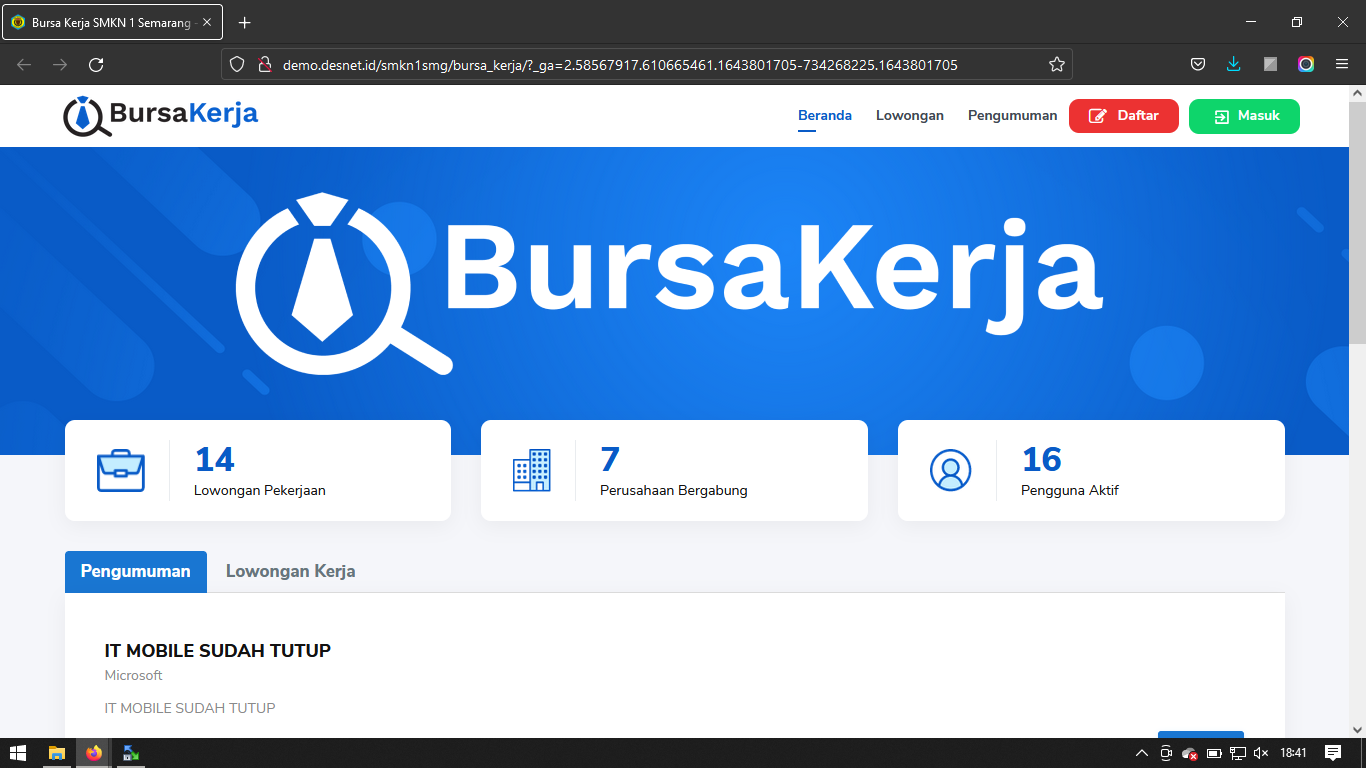Click the BursaKerja logo in the navbar
Image resolution: width=1366 pixels, height=768 pixels.
pos(160,115)
